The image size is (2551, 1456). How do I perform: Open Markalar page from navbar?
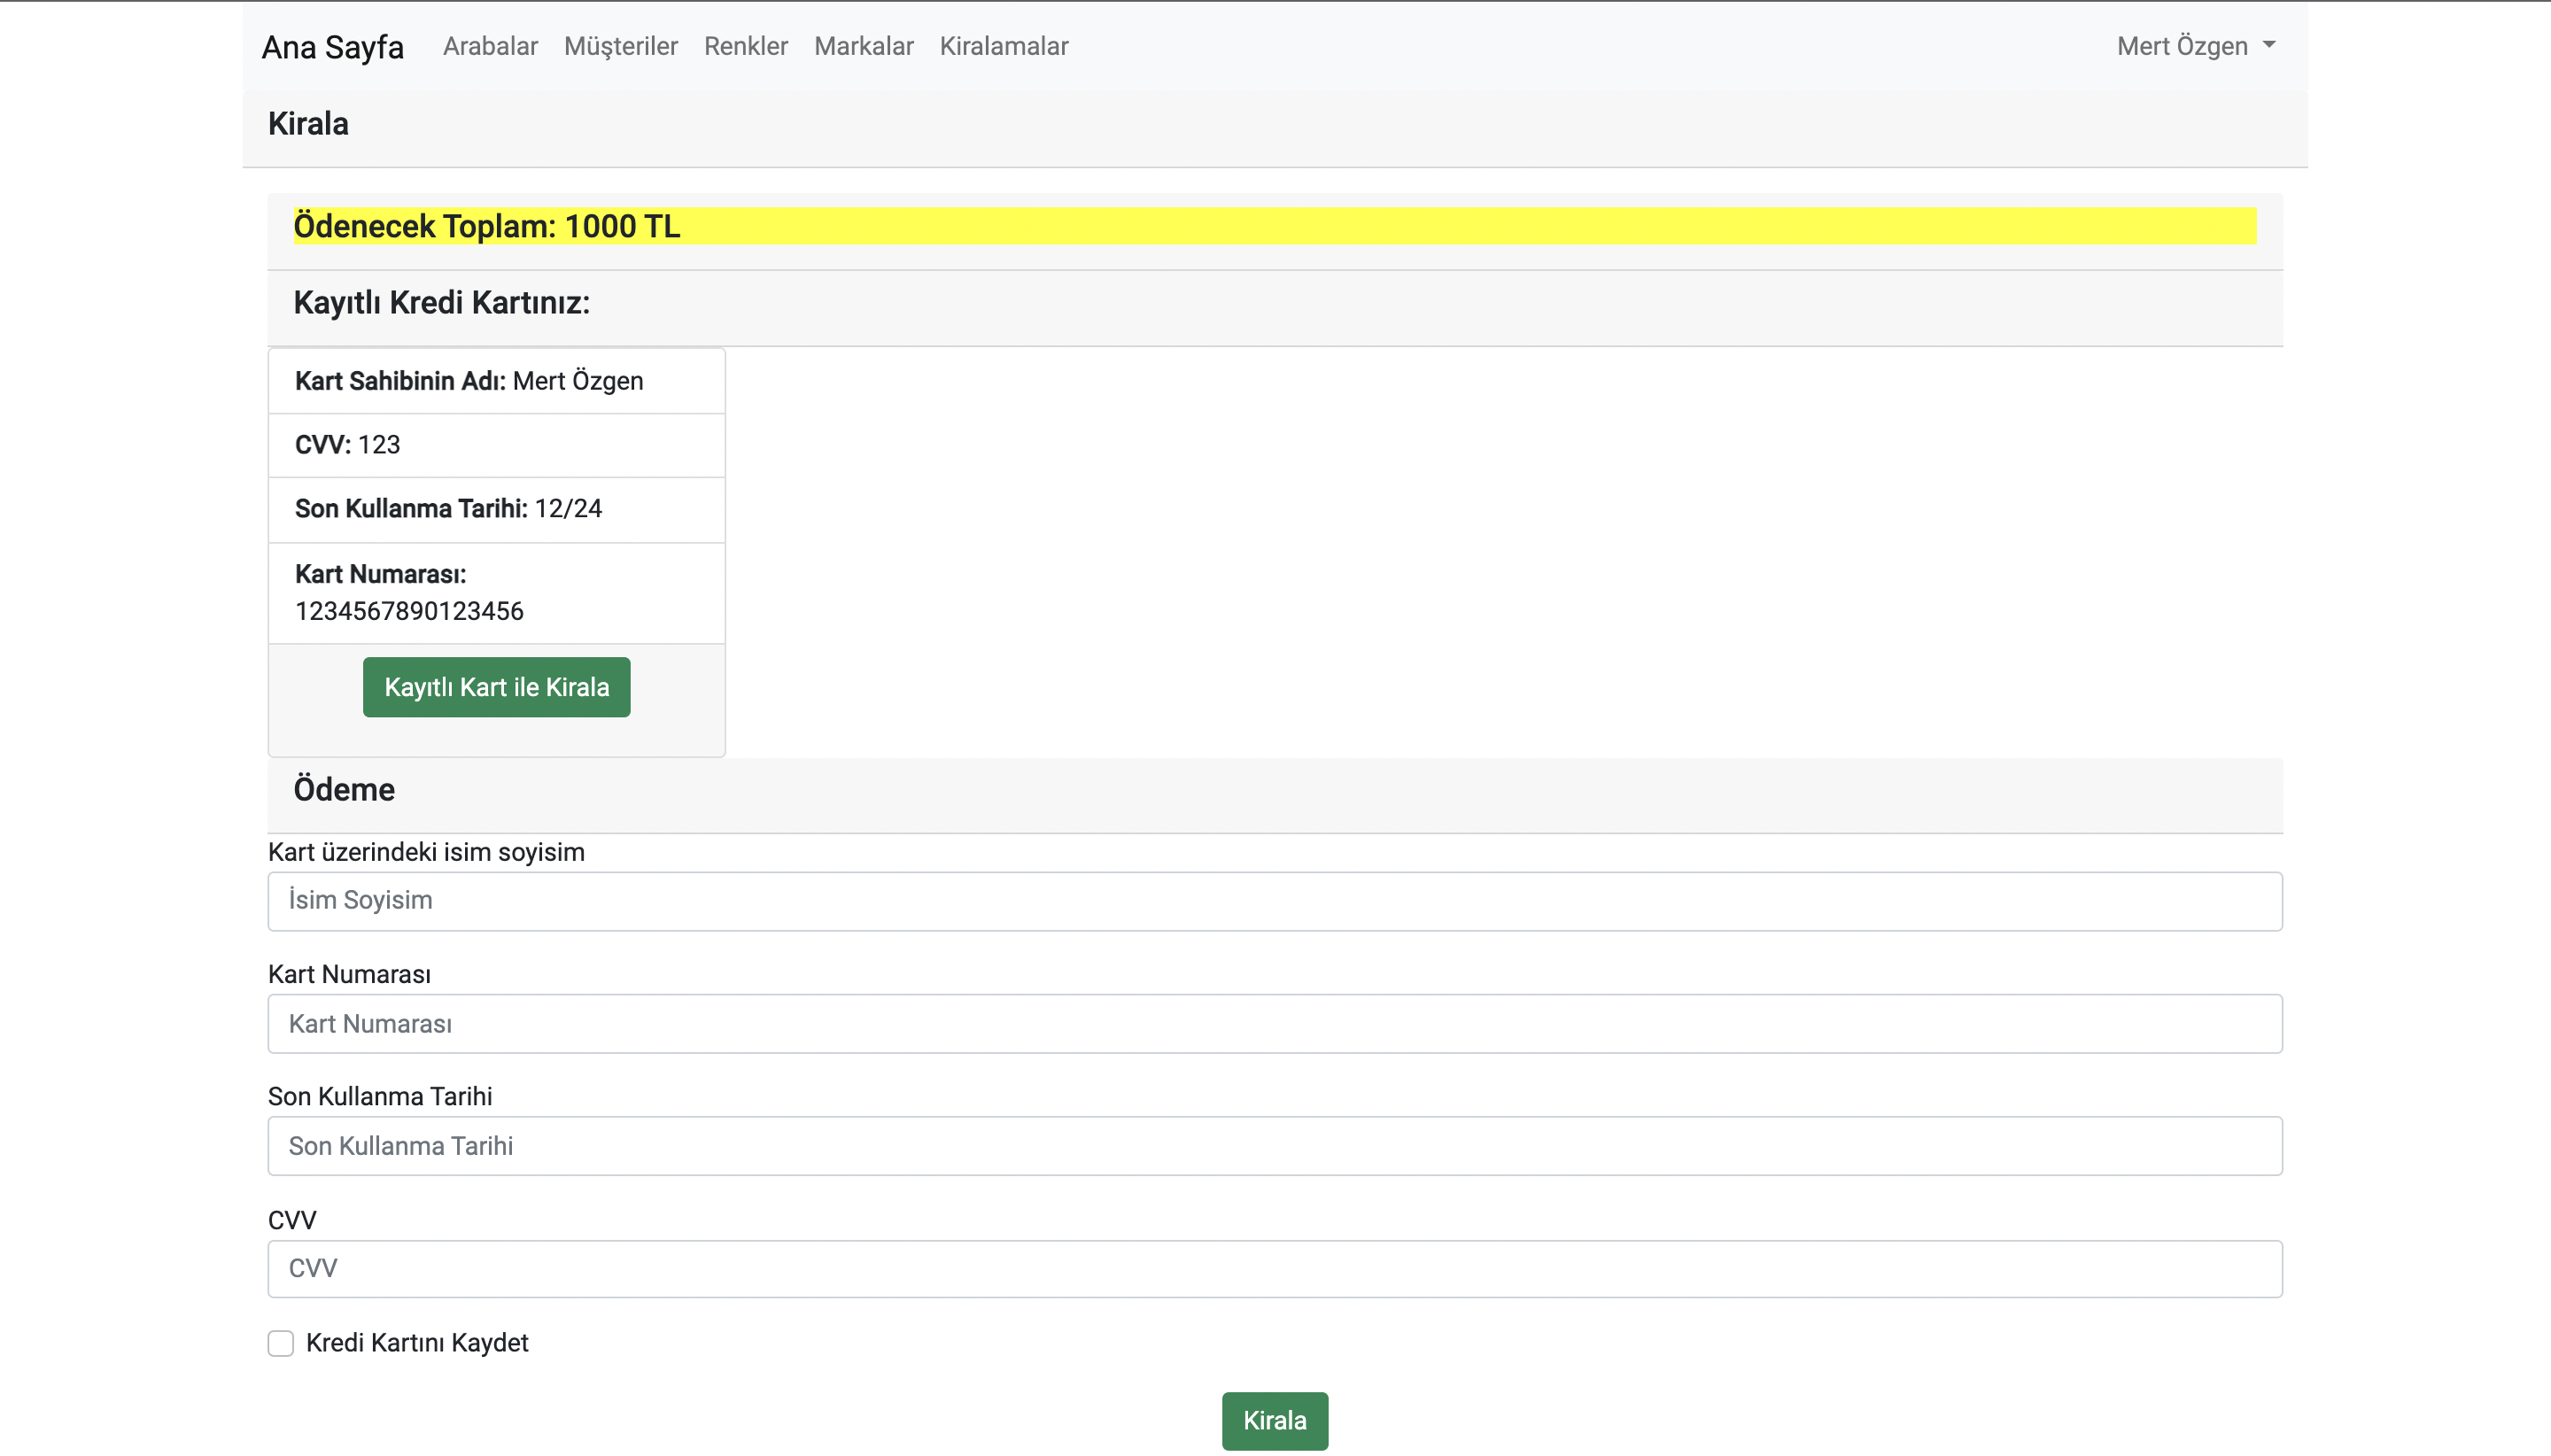coord(863,47)
